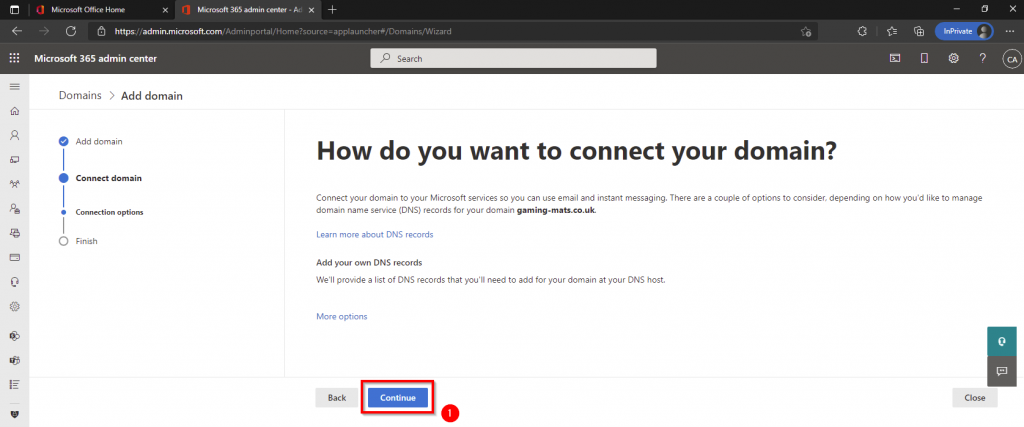The width and height of the screenshot is (1024, 427).
Task: Close the Microsoft 365 admin center tab
Action: (x=312, y=10)
